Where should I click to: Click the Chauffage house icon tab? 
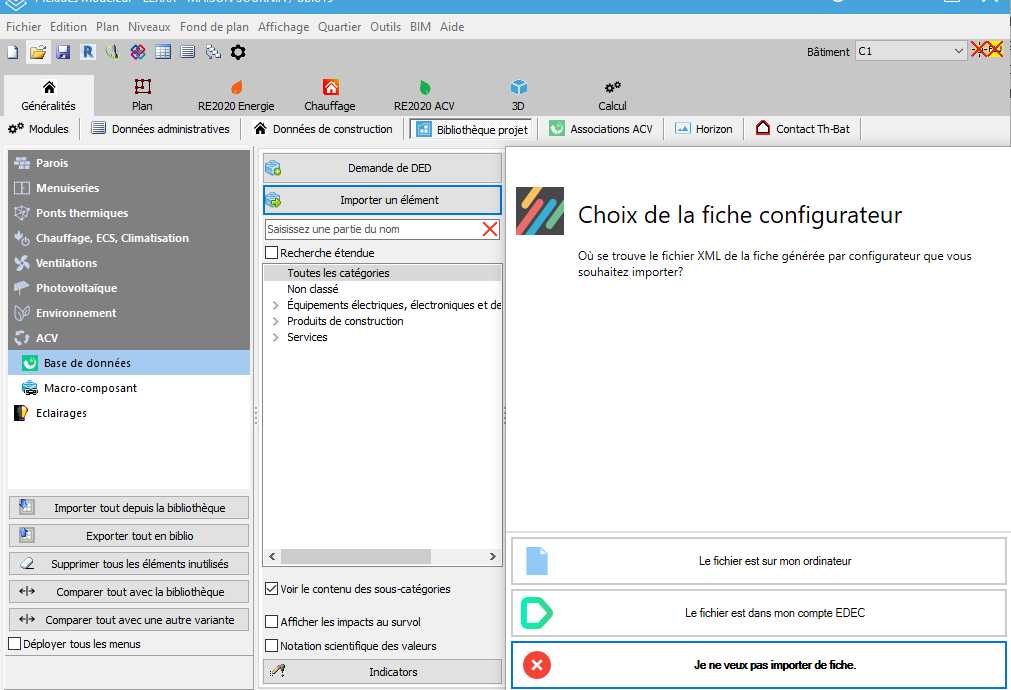coord(330,95)
